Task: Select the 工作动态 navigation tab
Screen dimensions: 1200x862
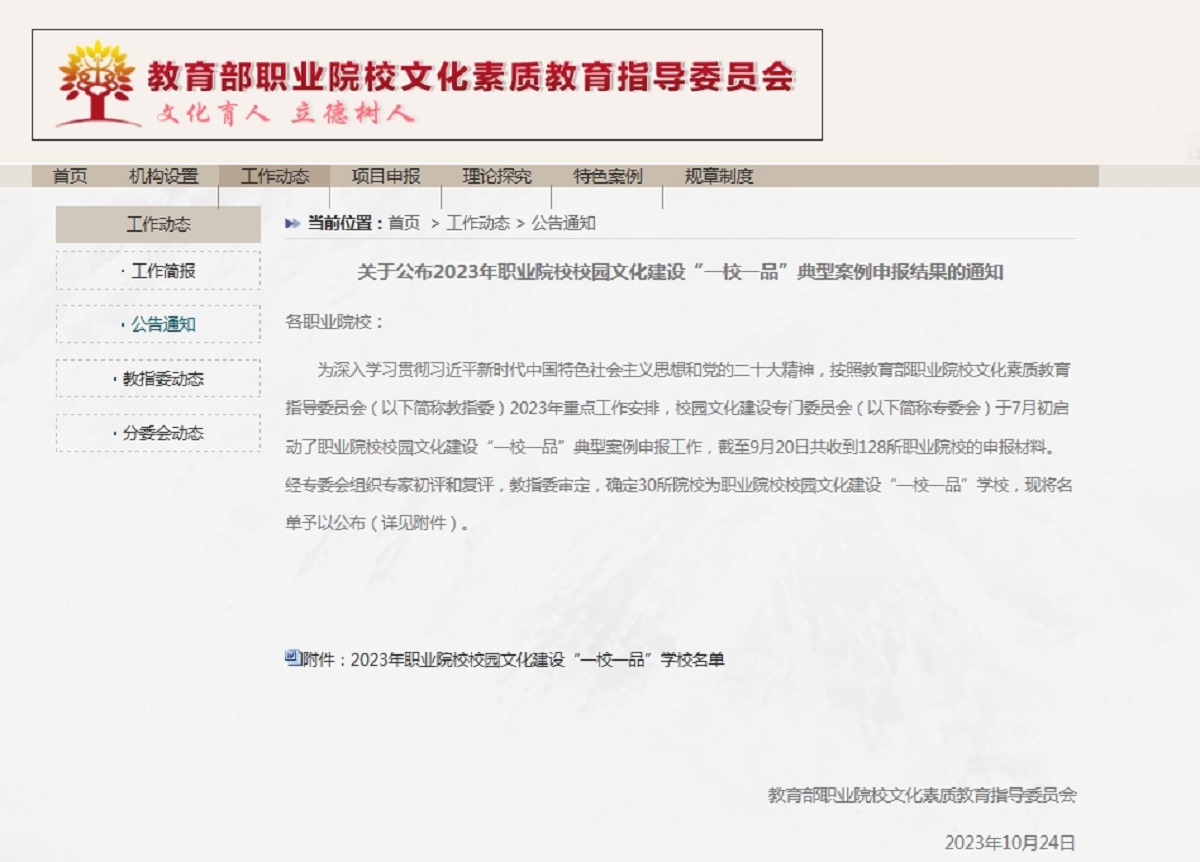Action: (275, 177)
